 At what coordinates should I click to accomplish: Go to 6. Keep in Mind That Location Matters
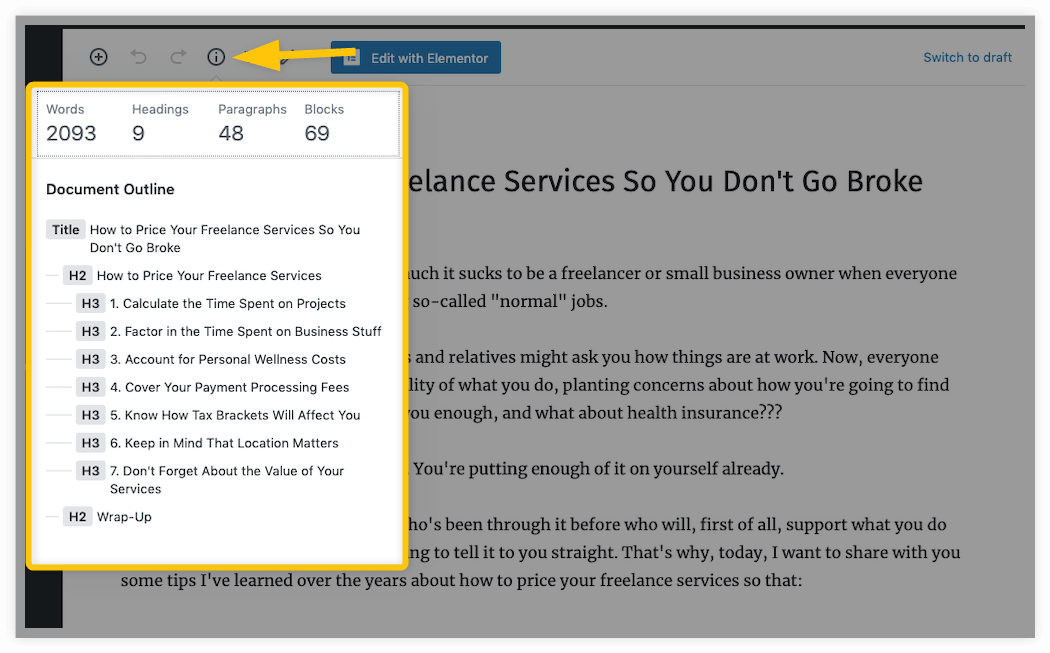click(208, 443)
